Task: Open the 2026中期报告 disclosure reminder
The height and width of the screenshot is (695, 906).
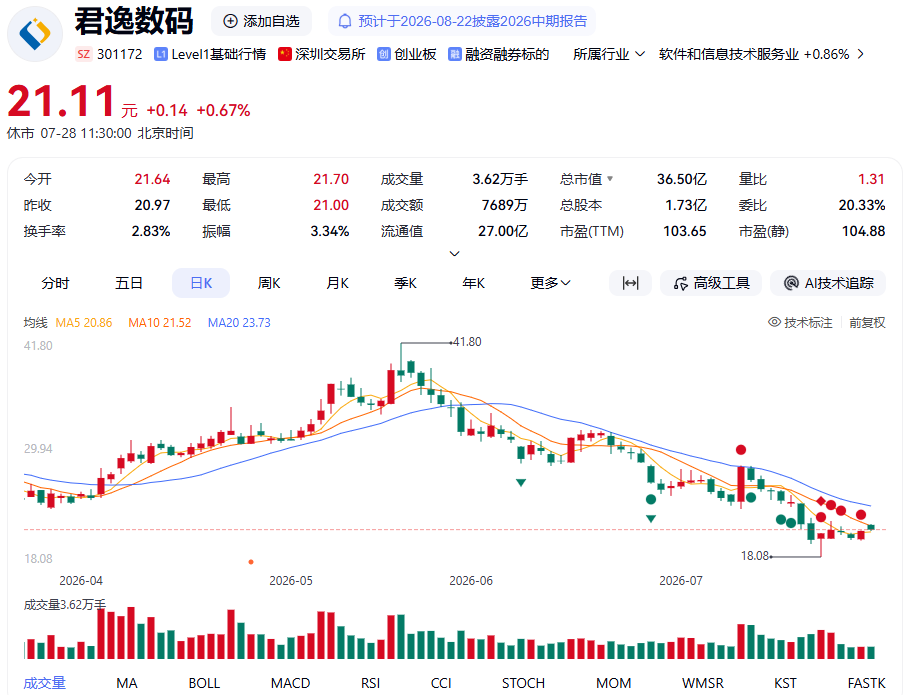Action: point(462,21)
